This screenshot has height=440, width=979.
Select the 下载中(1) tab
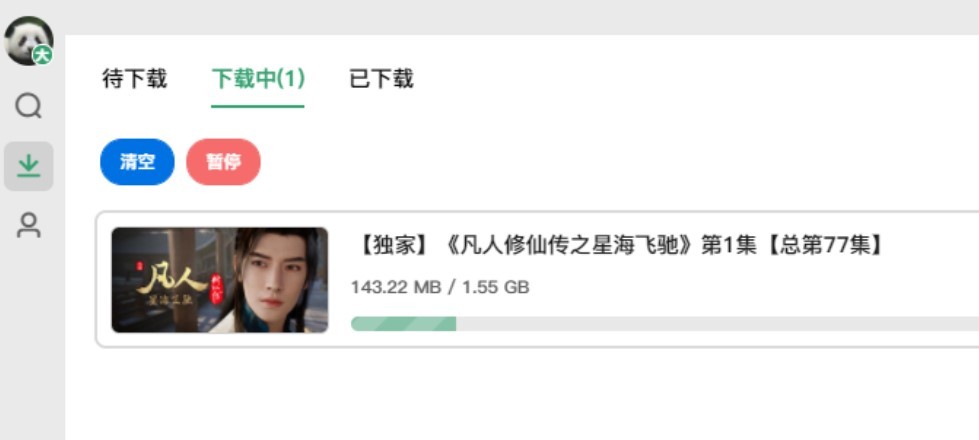coord(258,79)
